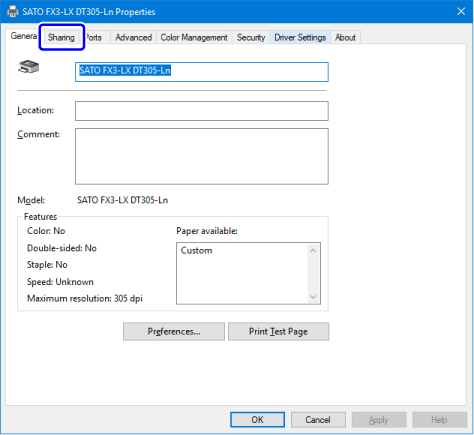The height and width of the screenshot is (435, 474).
Task: Click the printer icon in title bar
Action: [x=13, y=12]
